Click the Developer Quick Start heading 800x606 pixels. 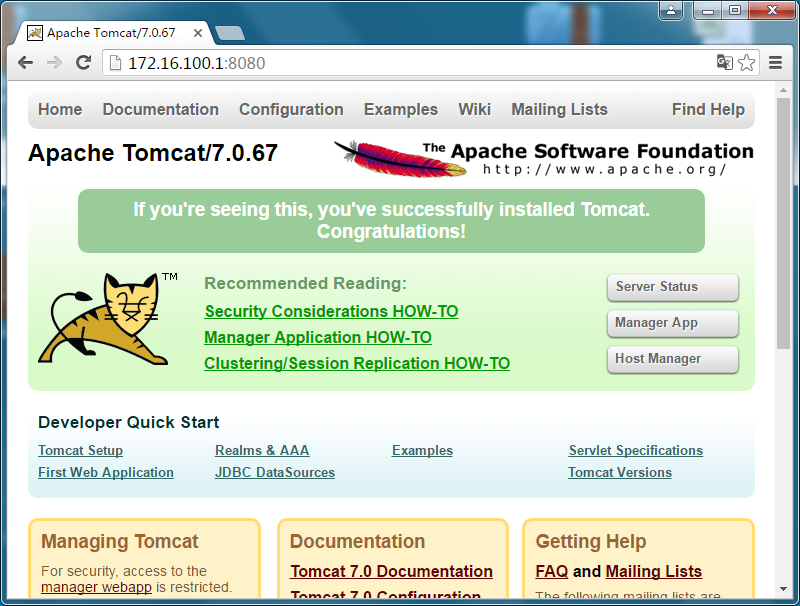pyautogui.click(x=129, y=422)
